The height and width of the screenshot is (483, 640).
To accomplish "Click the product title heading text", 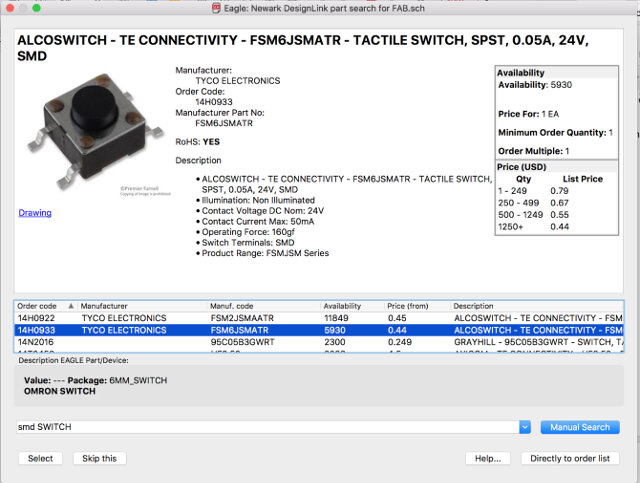I will pyautogui.click(x=303, y=48).
